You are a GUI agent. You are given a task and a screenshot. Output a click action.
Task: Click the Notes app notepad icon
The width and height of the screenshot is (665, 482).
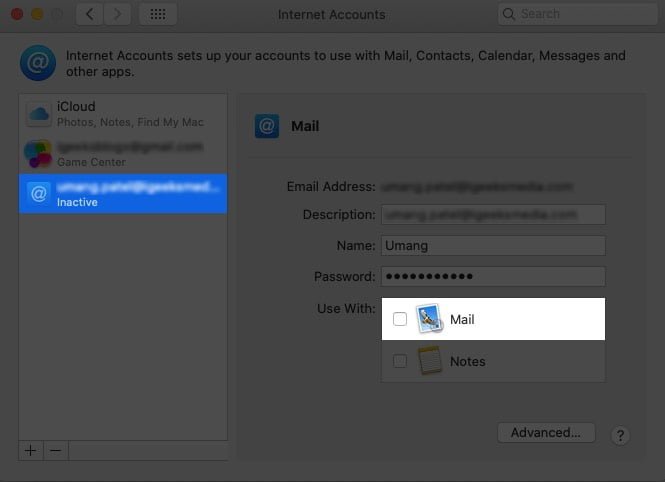point(429,361)
